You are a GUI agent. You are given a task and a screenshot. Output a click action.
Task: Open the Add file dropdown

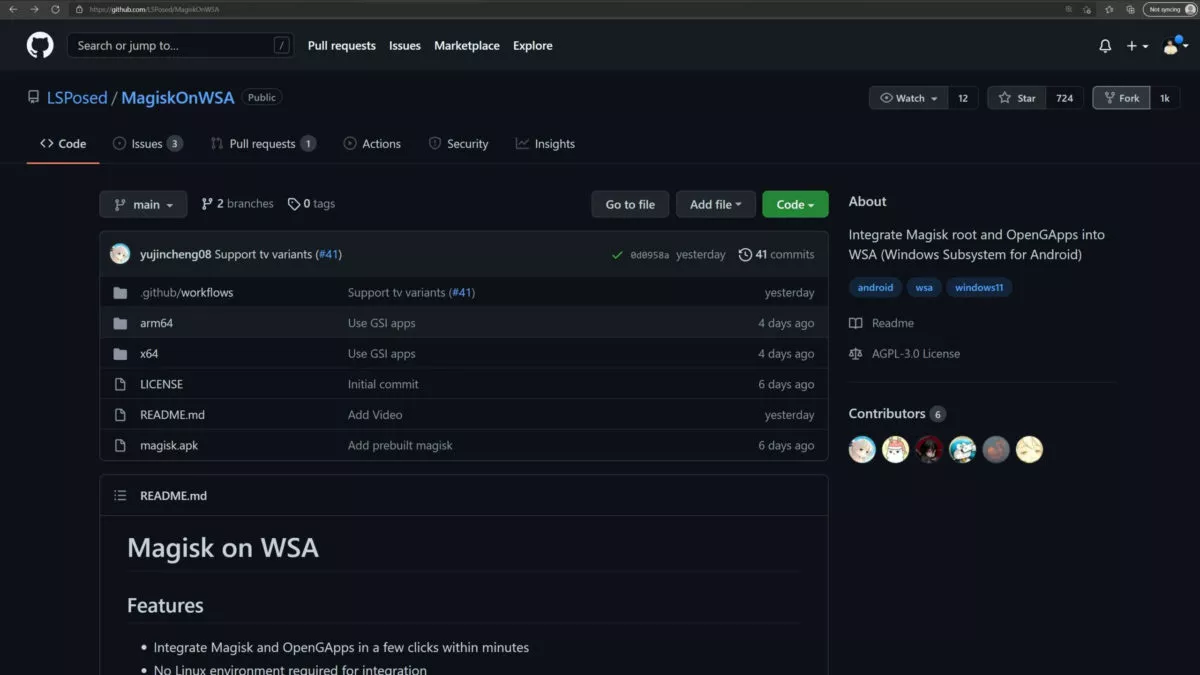coord(715,204)
